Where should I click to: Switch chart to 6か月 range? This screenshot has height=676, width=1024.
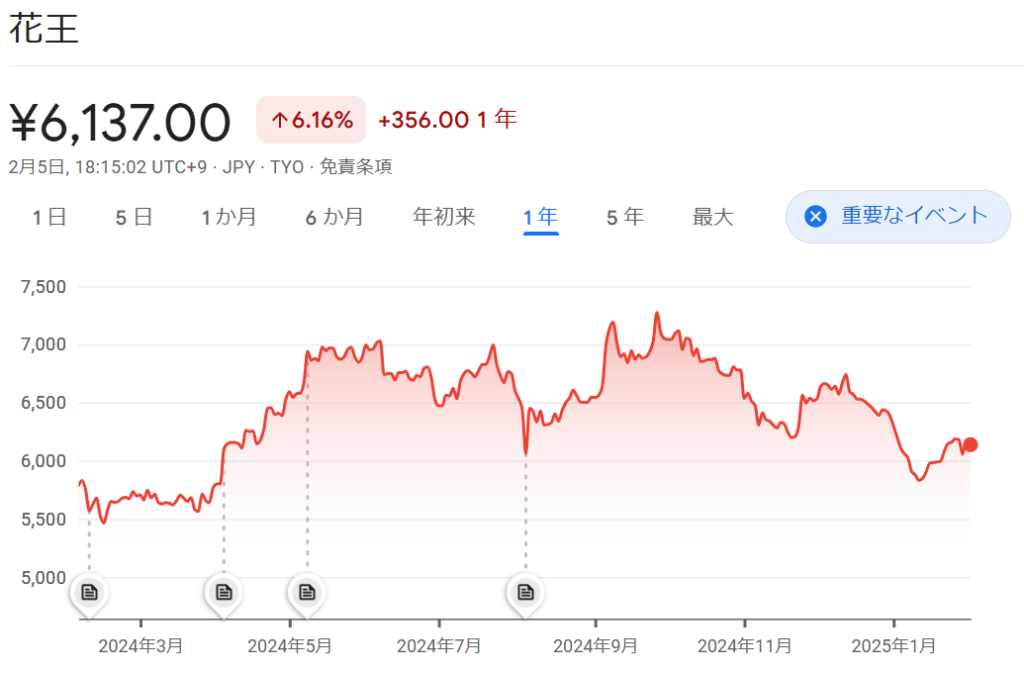334,217
